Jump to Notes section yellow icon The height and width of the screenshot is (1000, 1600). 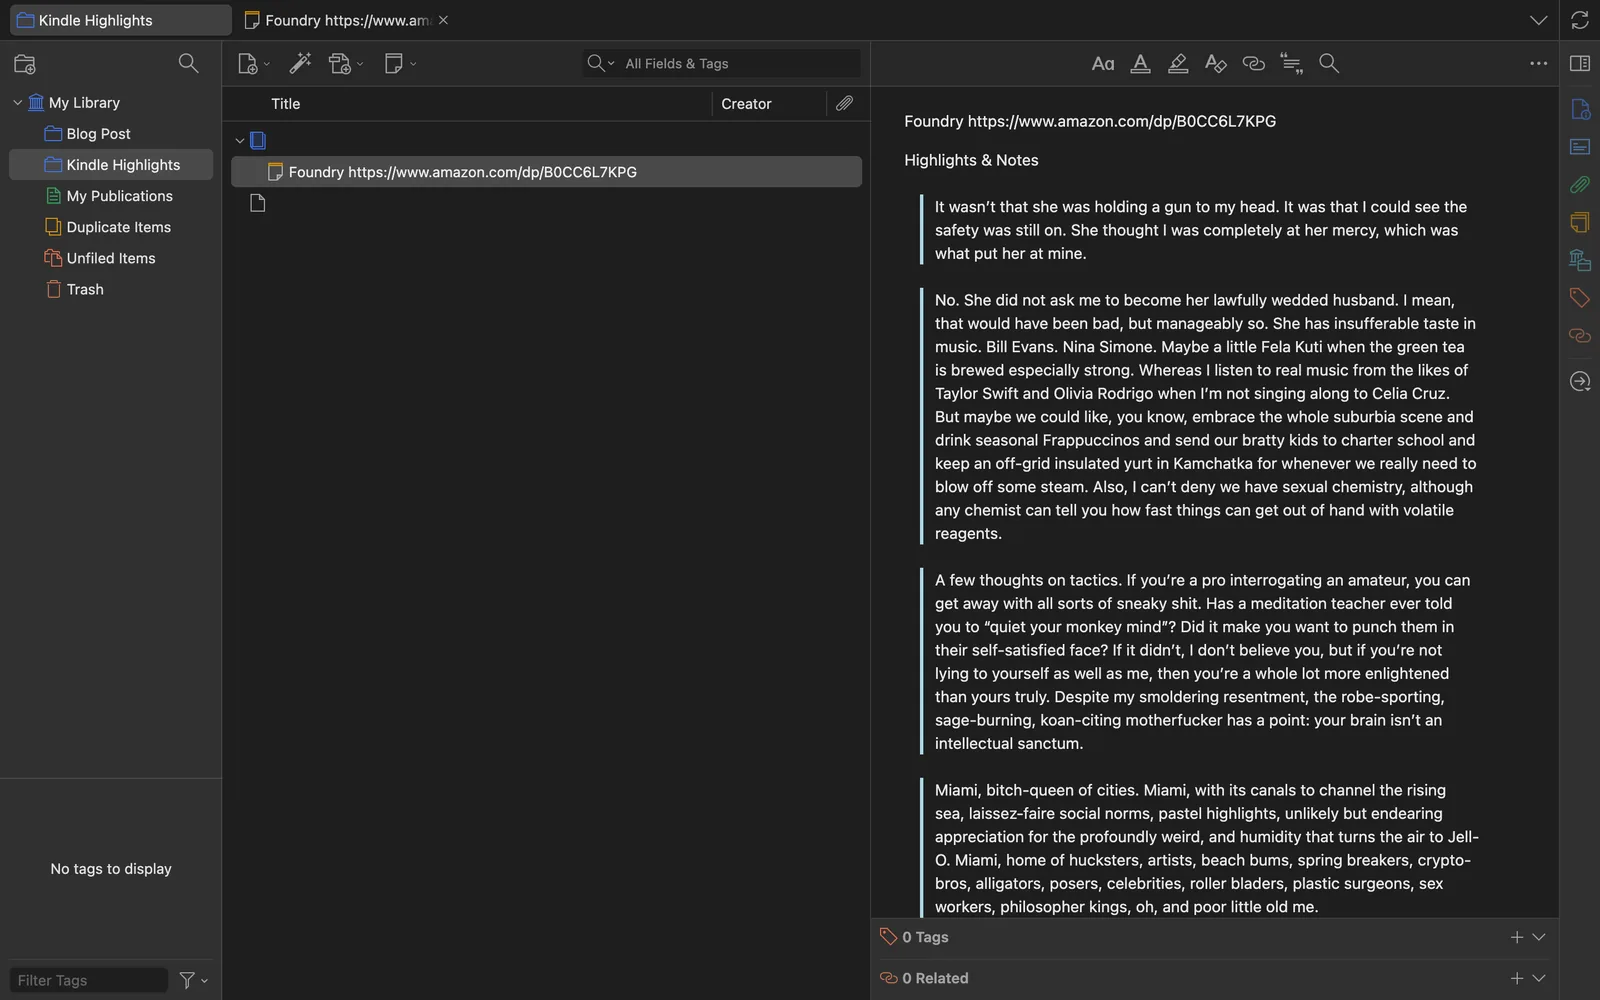[x=1580, y=222]
